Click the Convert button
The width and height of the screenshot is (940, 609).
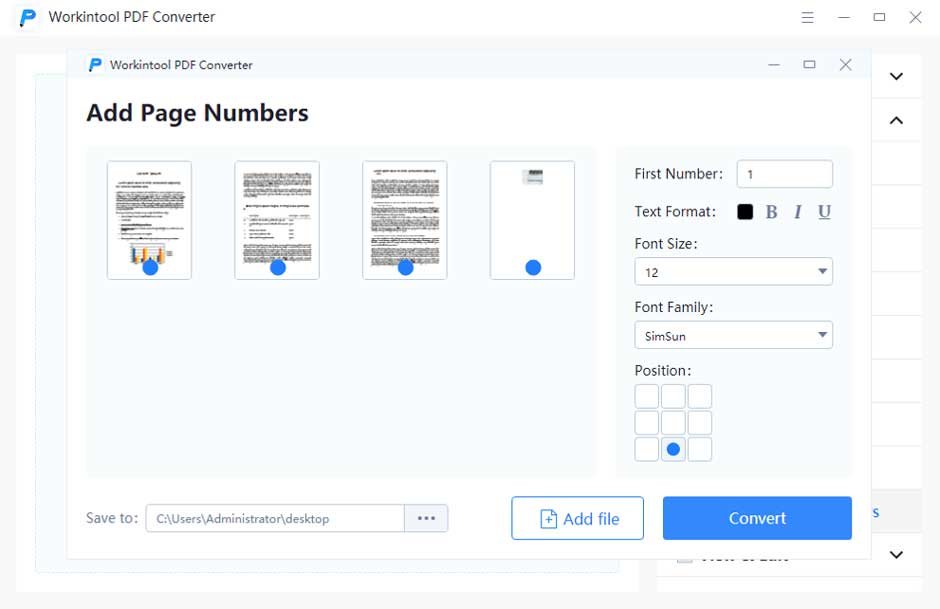[x=757, y=518]
